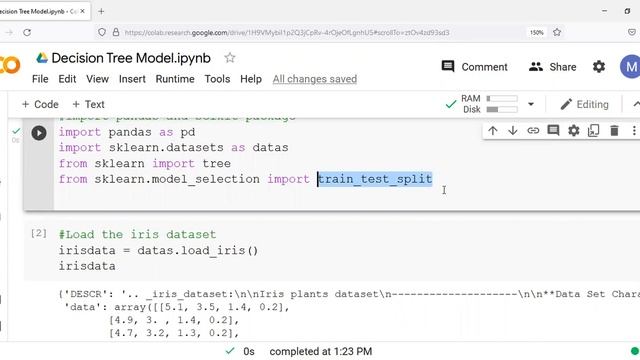Select the cell [2] execution counter
Screen dimensions: 640x360
[39, 233]
